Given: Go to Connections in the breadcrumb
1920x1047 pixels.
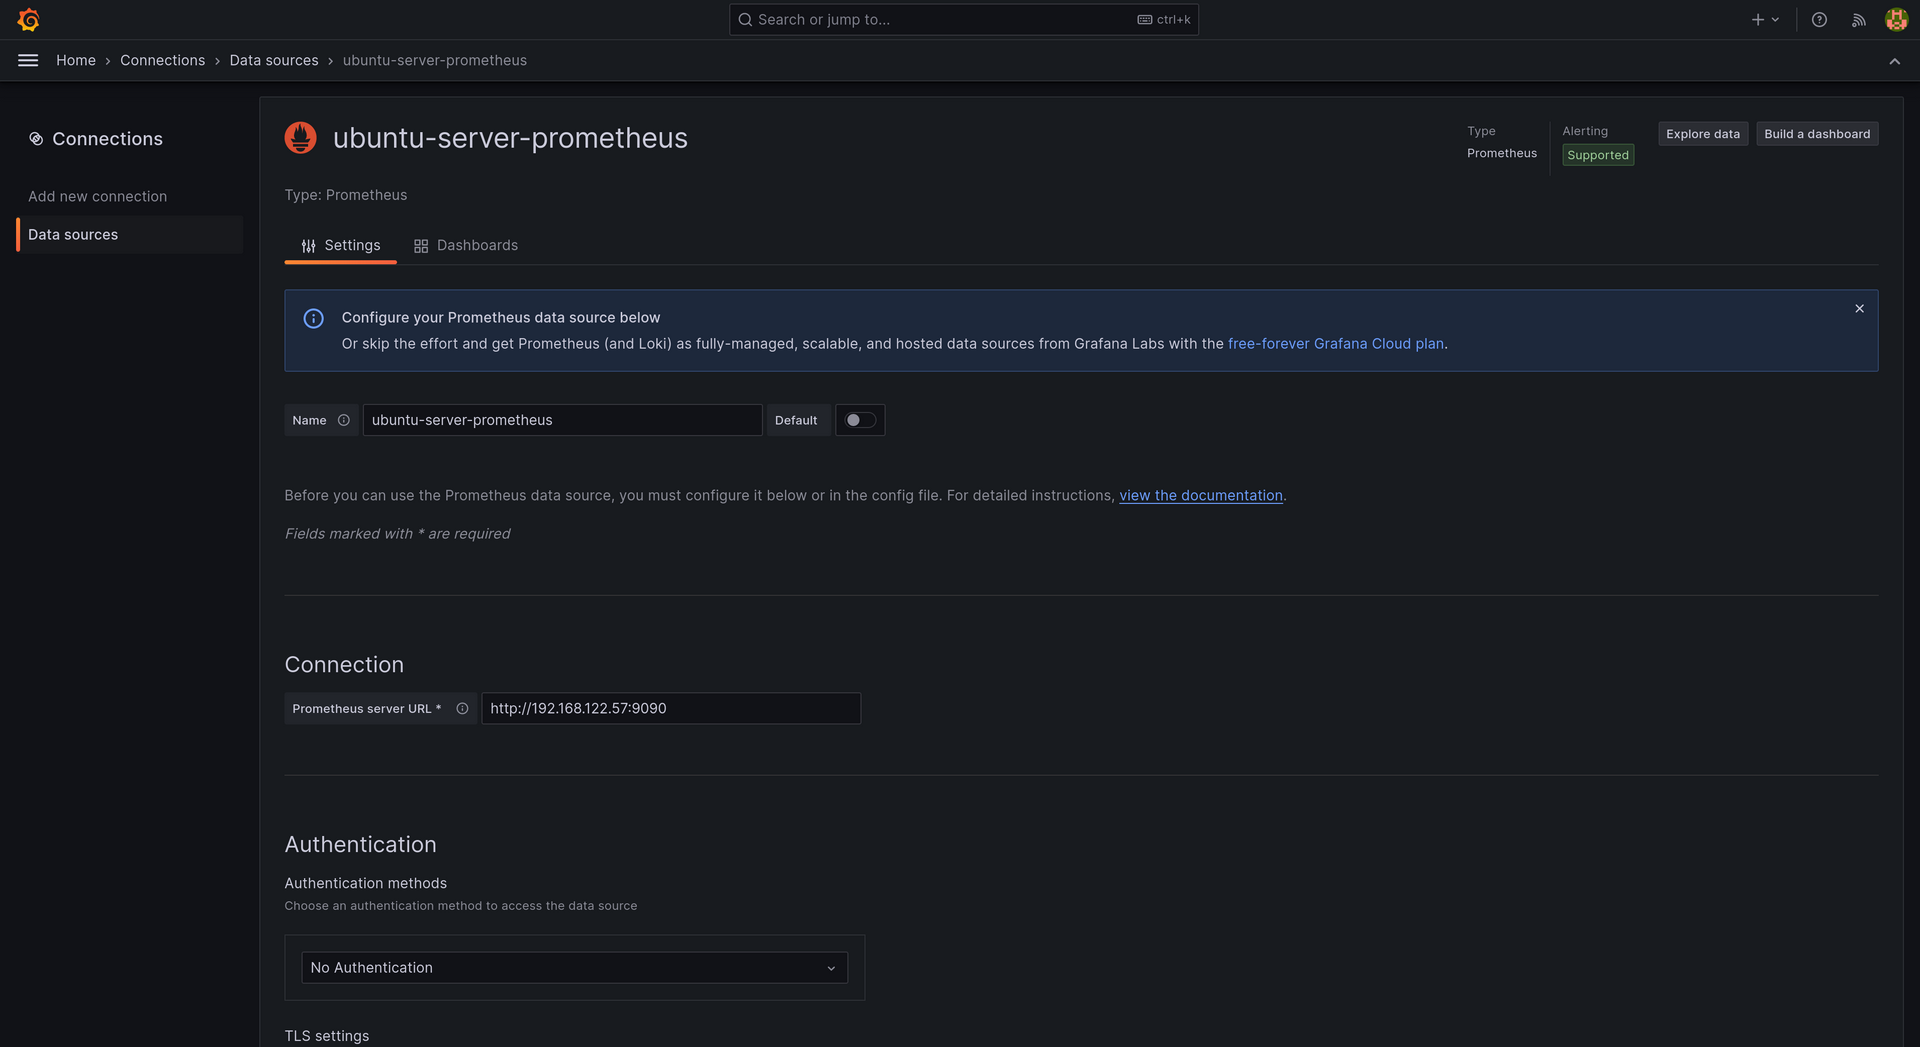Looking at the screenshot, I should 162,60.
